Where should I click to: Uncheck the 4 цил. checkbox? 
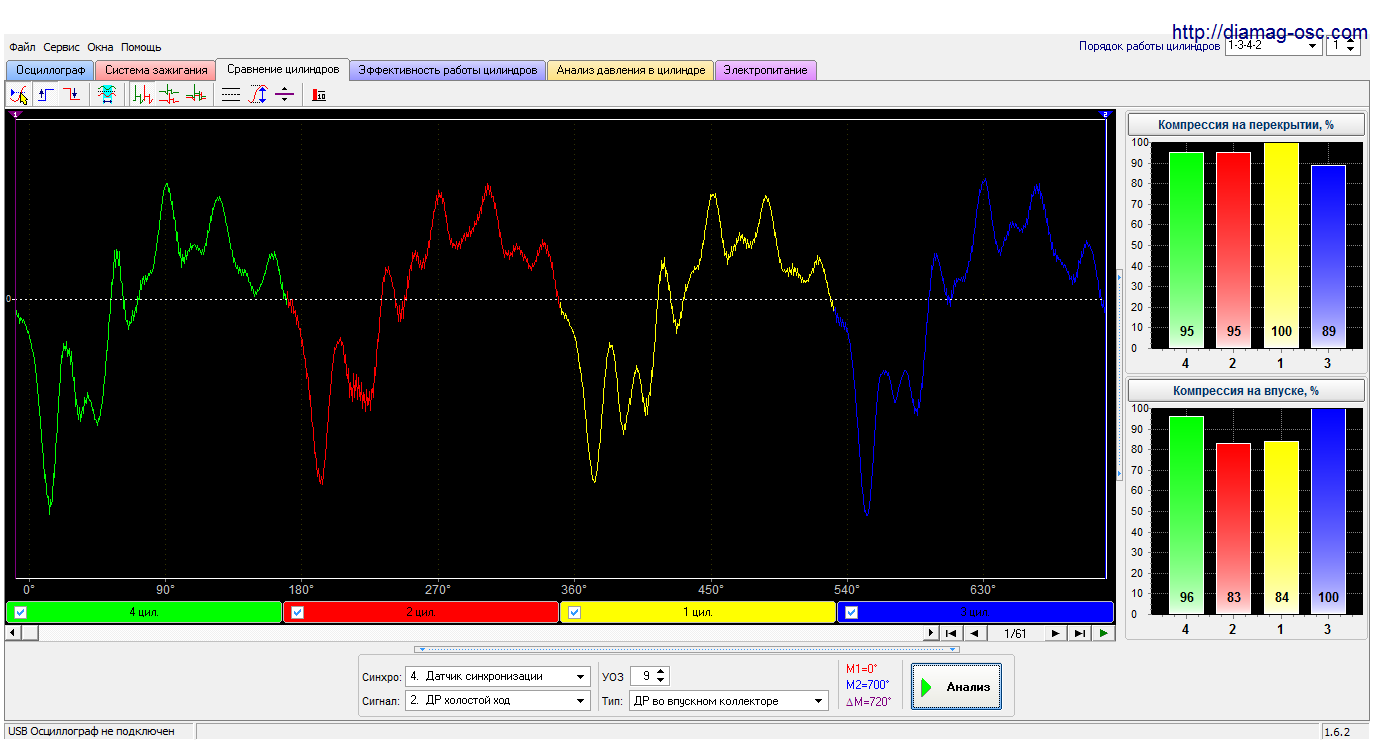pyautogui.click(x=20, y=613)
